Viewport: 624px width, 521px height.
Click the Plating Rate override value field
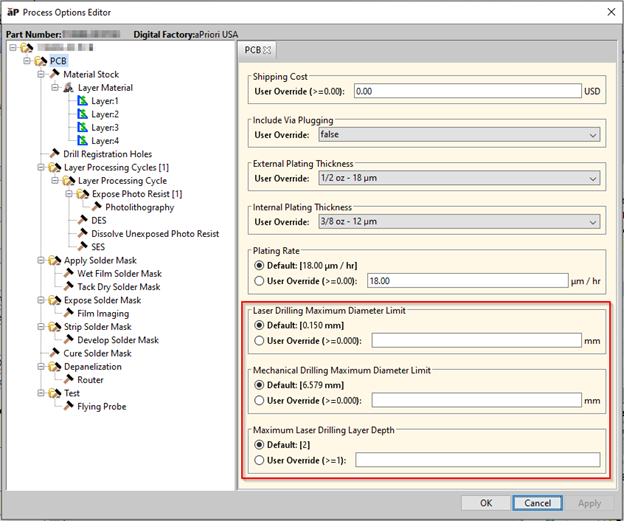[x=468, y=281]
